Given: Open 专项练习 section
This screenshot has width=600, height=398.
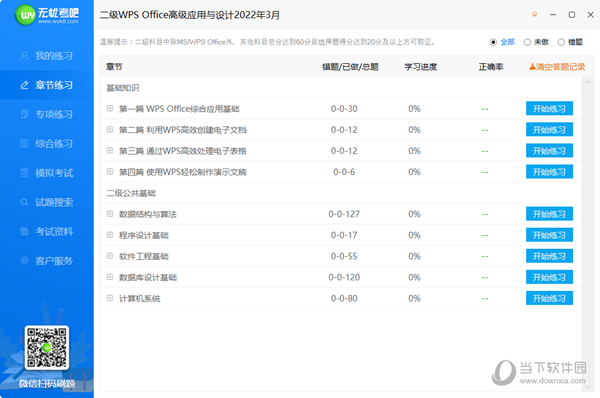Looking at the screenshot, I should 47,114.
